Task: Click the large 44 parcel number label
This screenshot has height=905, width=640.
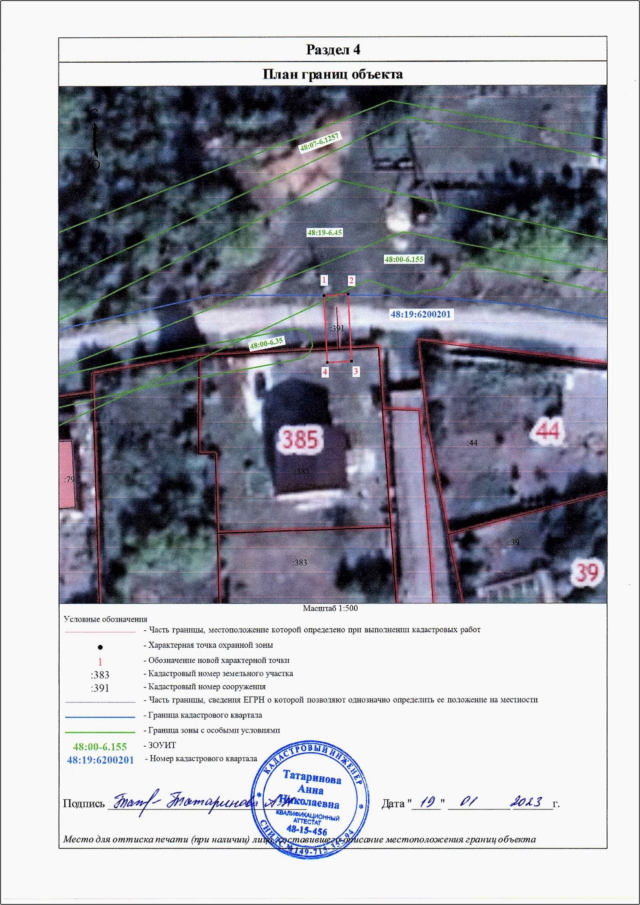Action: [547, 431]
